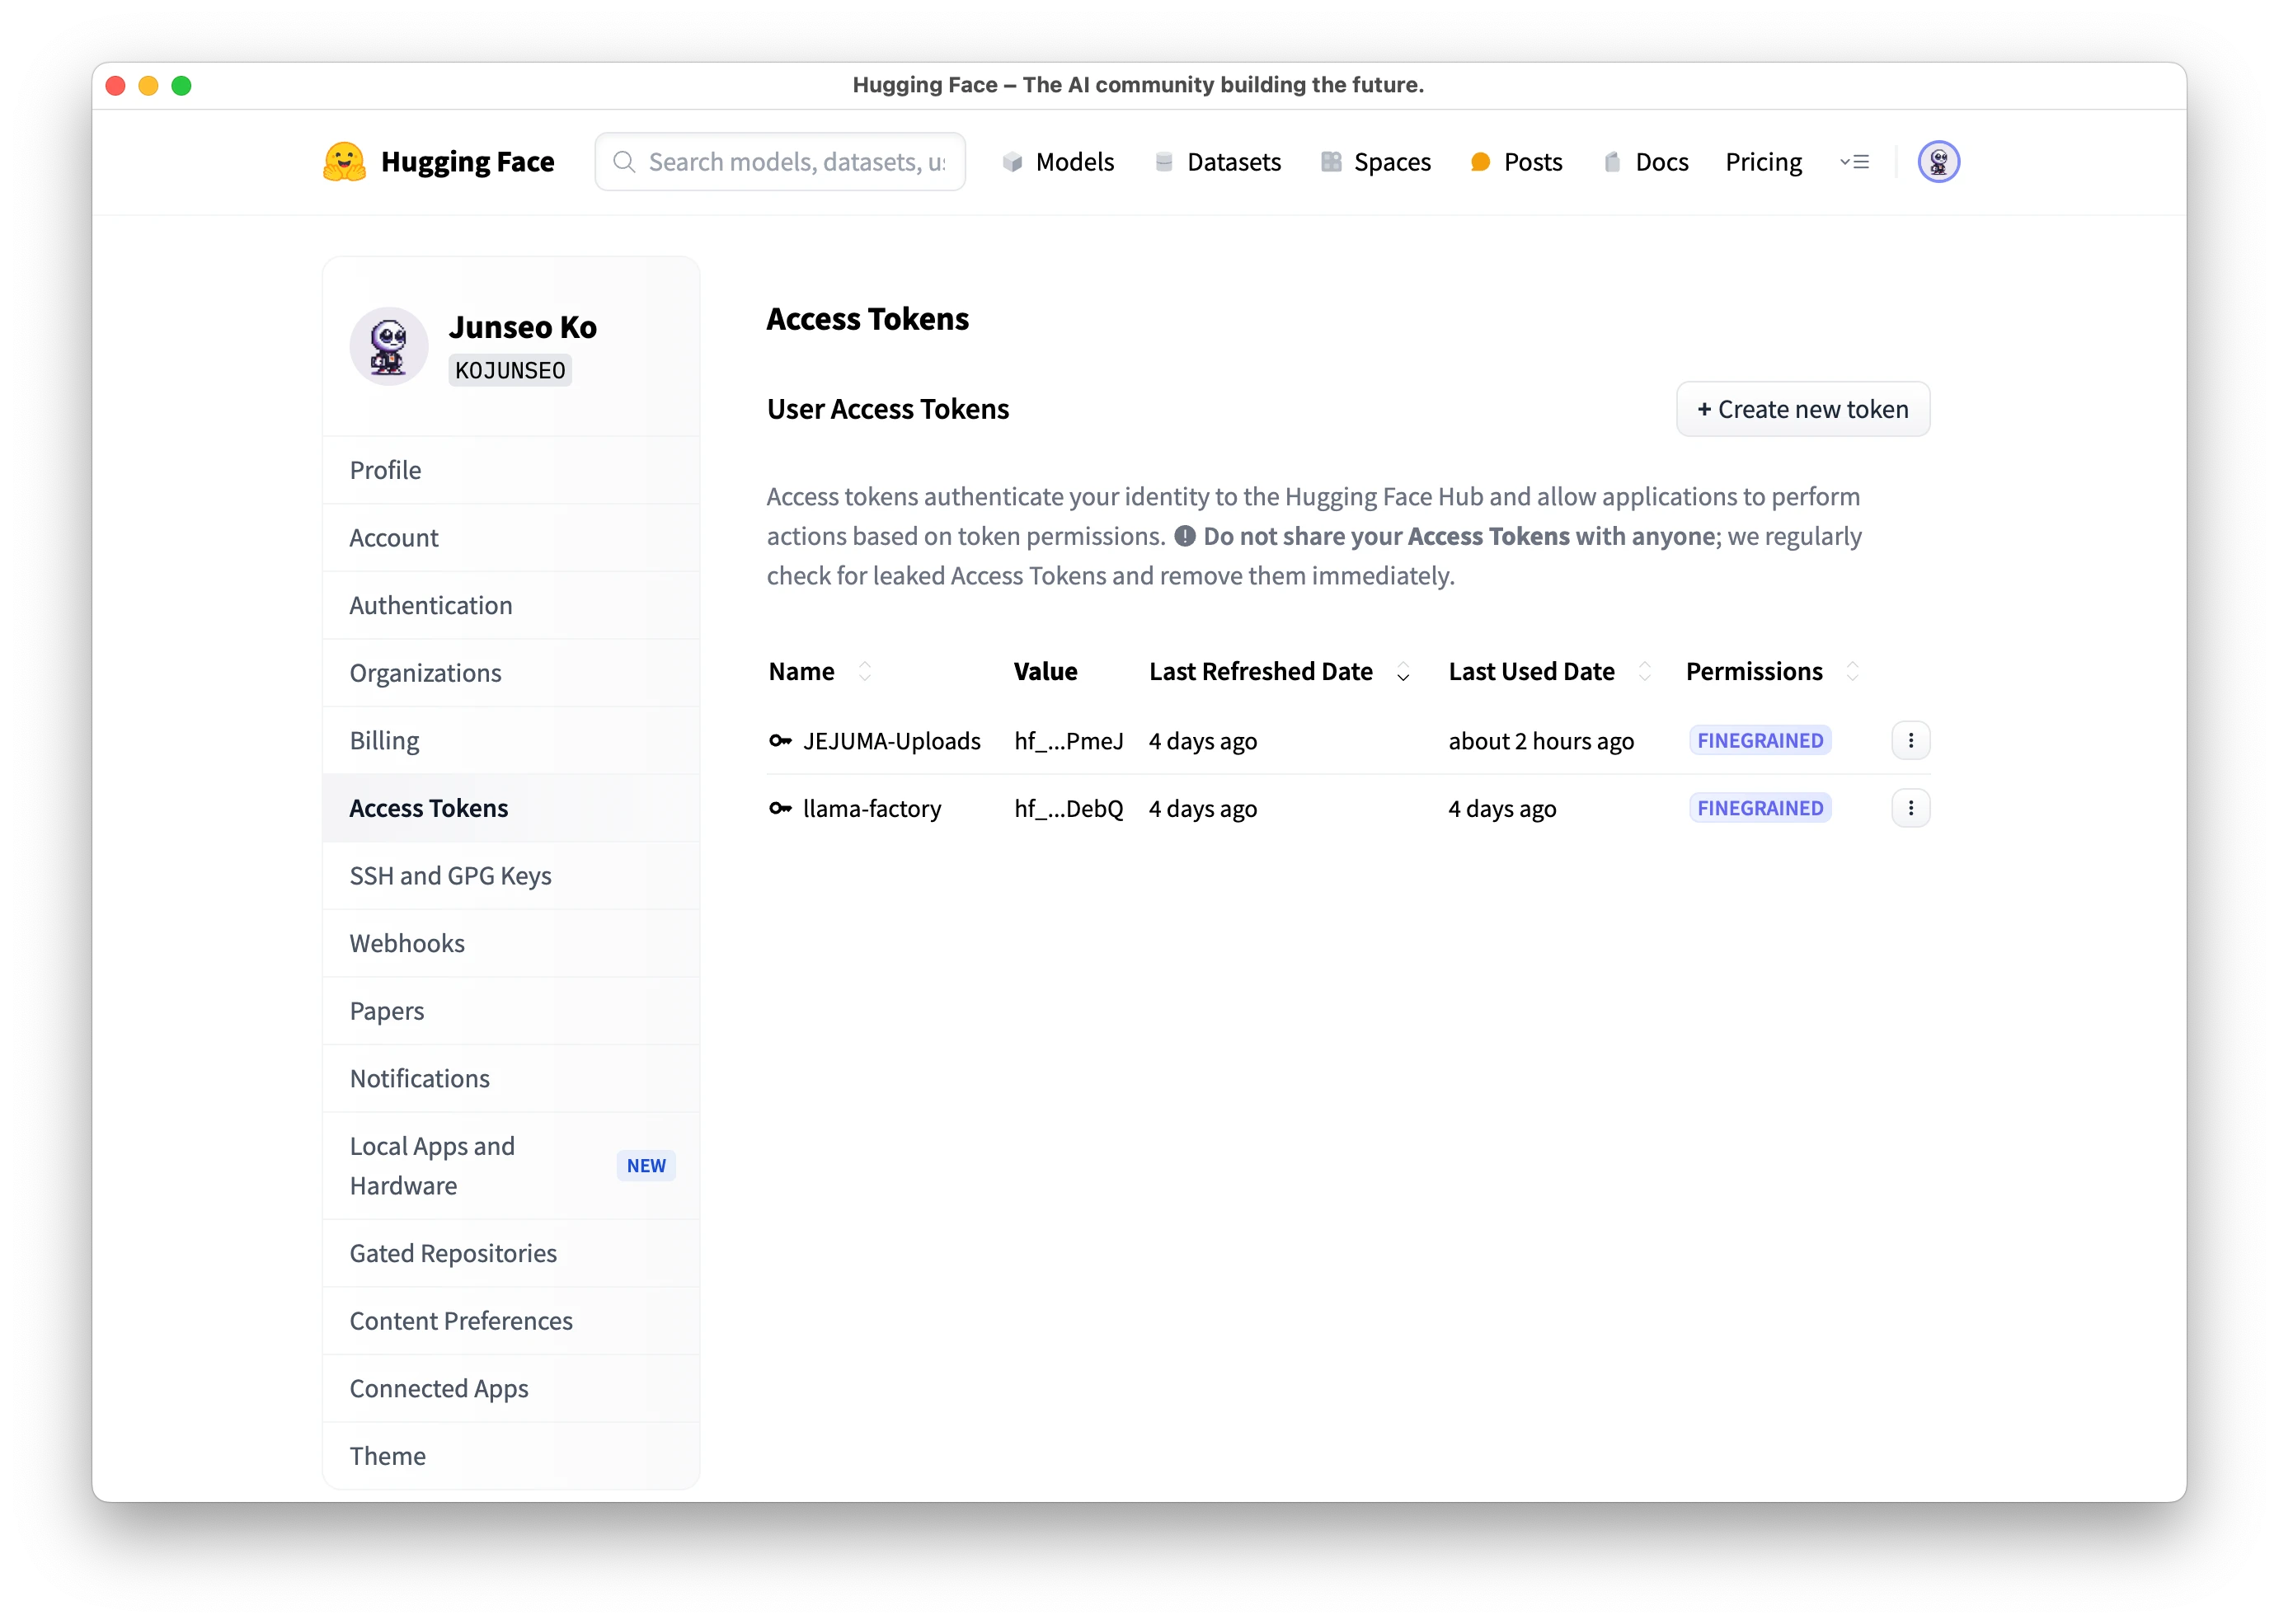This screenshot has width=2279, height=1624.
Task: Click the key icon beside llama-factory
Action: (780, 809)
